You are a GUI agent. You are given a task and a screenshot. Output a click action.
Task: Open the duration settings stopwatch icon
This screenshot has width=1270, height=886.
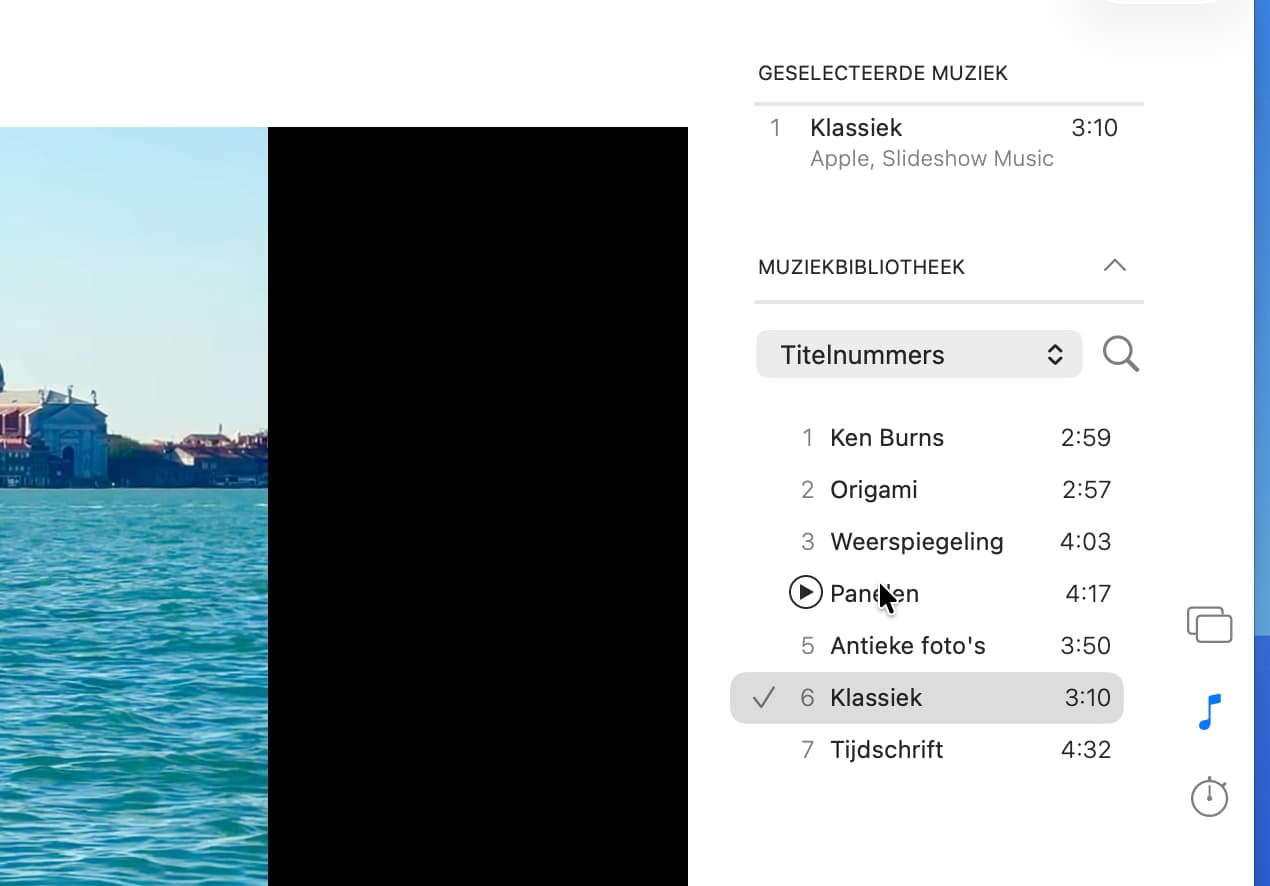[x=1209, y=796]
